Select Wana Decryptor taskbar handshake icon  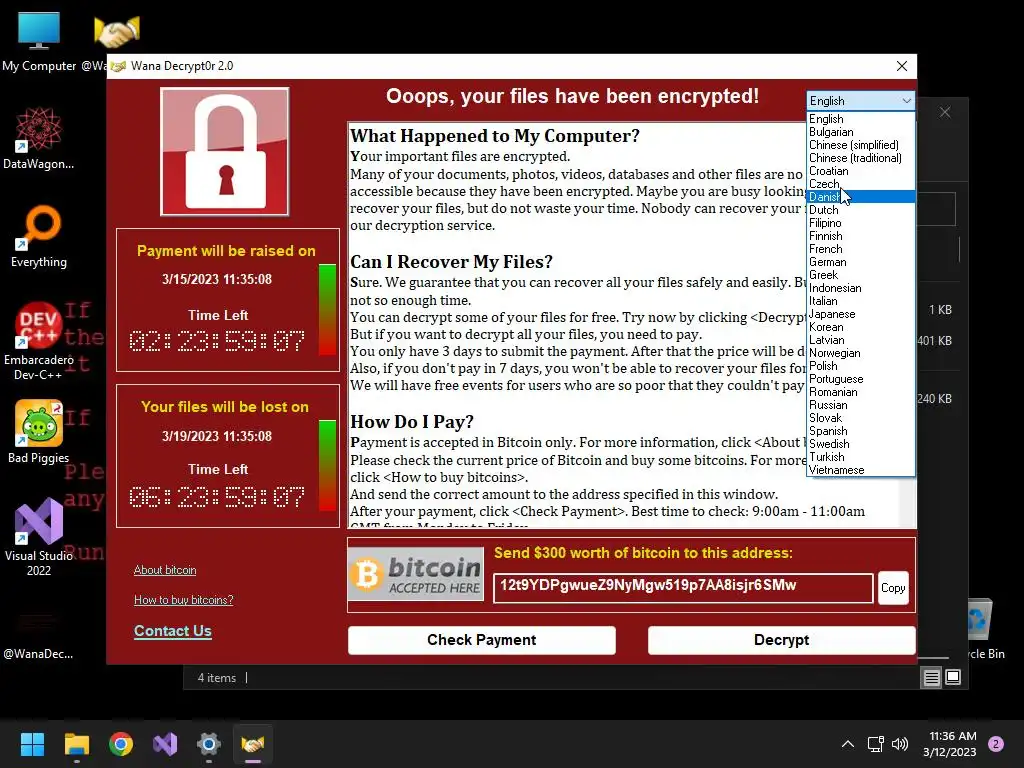pos(253,744)
